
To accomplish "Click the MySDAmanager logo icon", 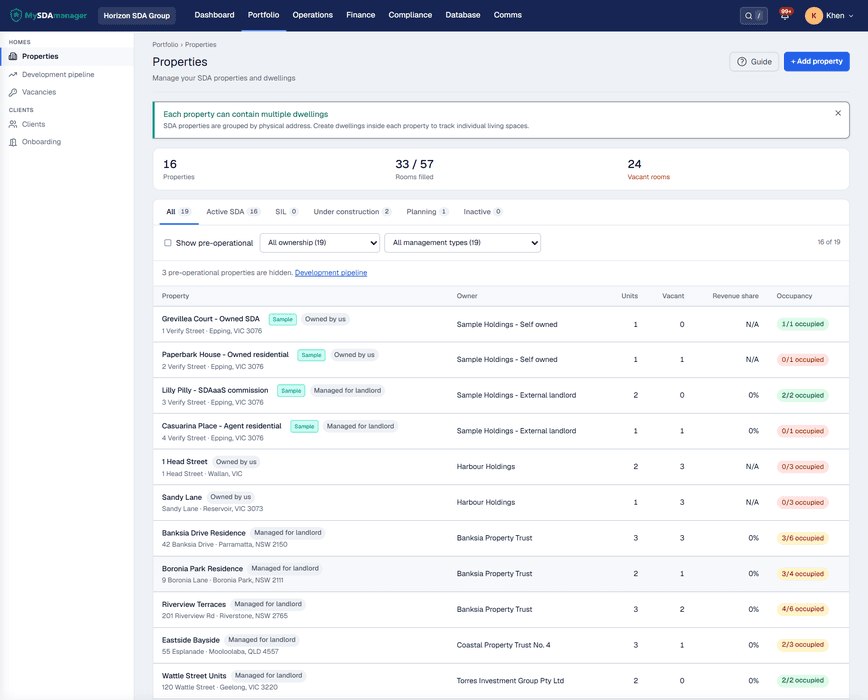I will click(16, 15).
